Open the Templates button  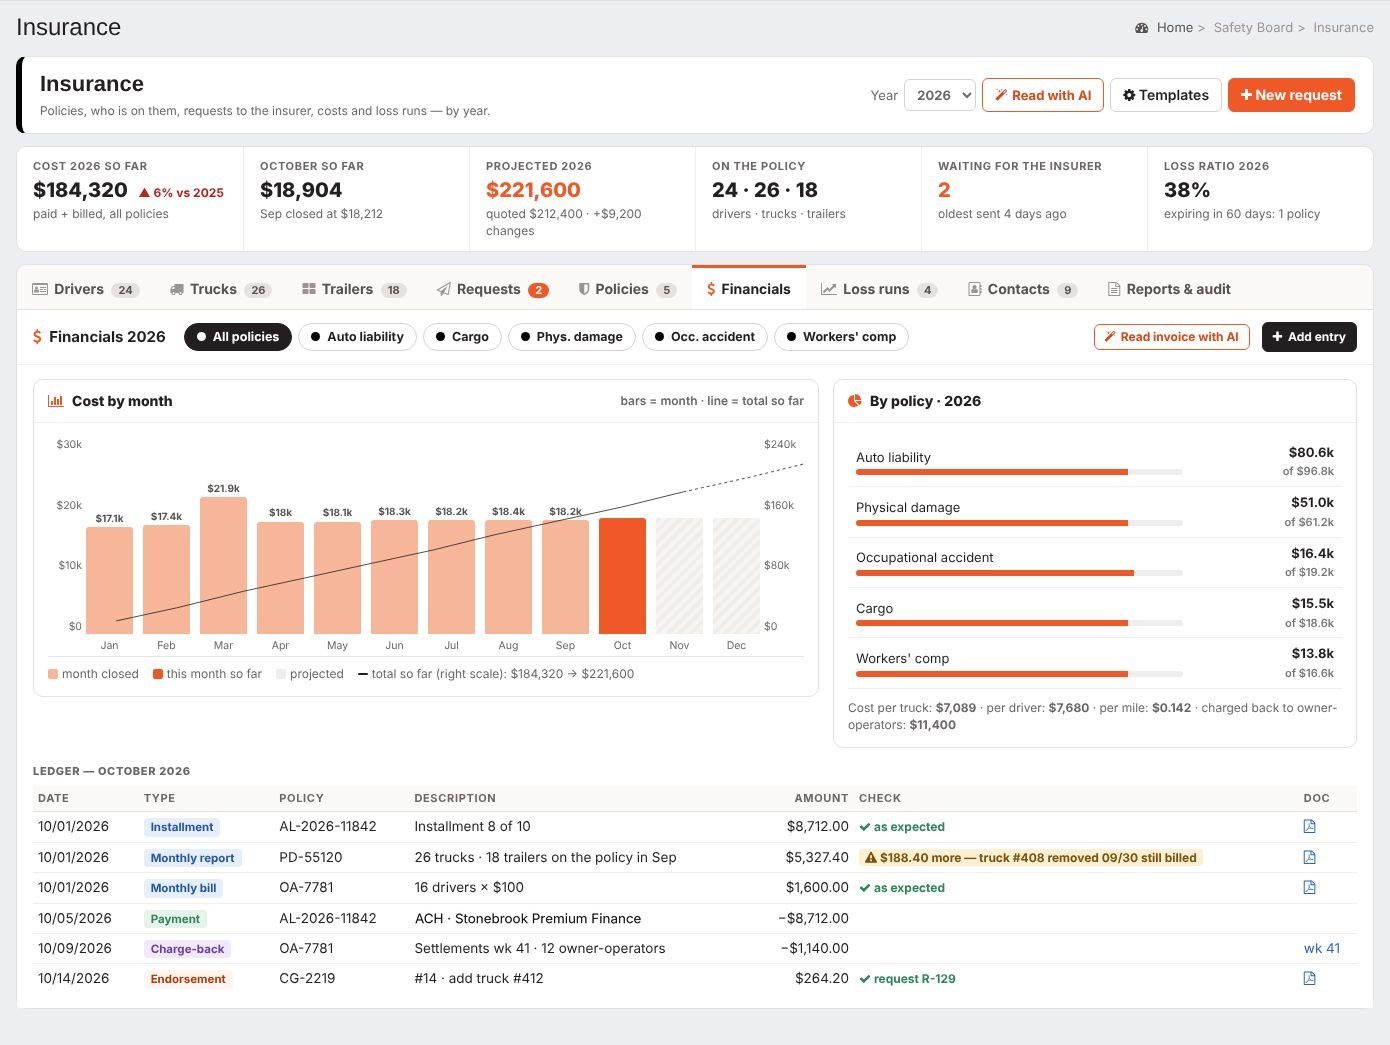coord(1166,95)
